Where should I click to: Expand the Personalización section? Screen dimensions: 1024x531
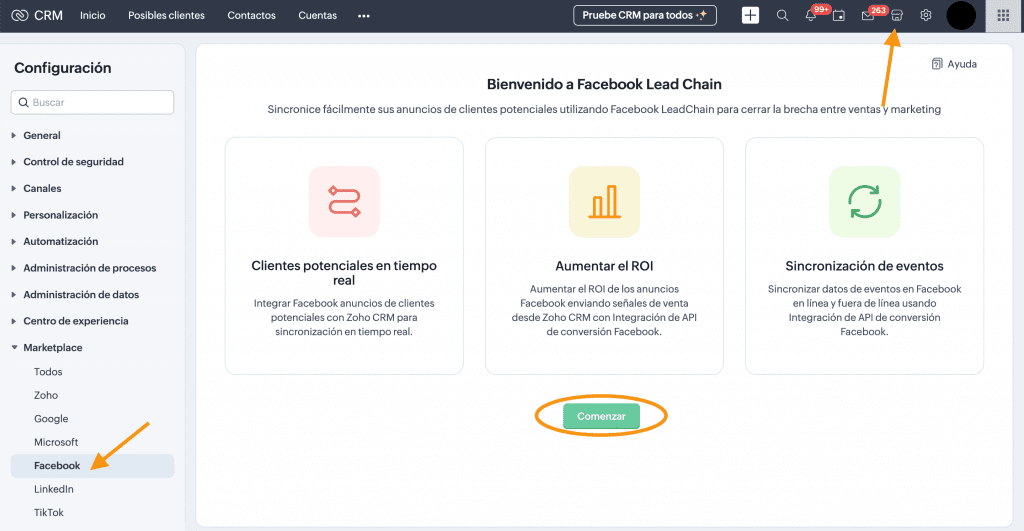pos(61,215)
